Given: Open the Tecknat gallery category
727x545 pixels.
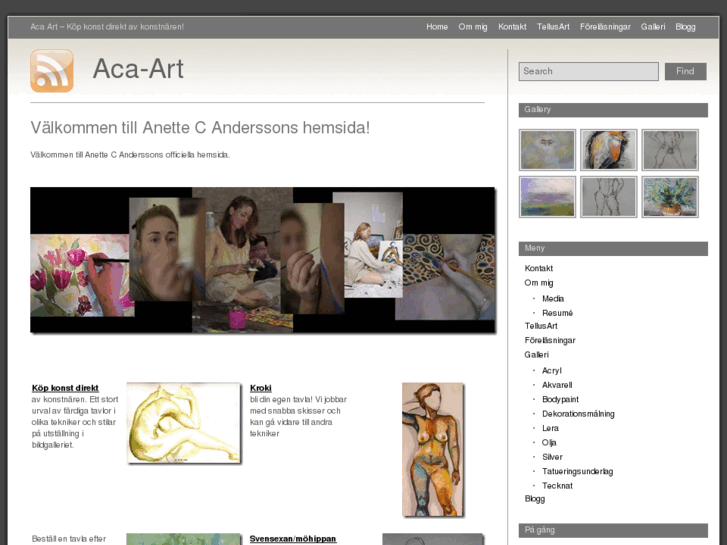Looking at the screenshot, I should click(x=557, y=486).
